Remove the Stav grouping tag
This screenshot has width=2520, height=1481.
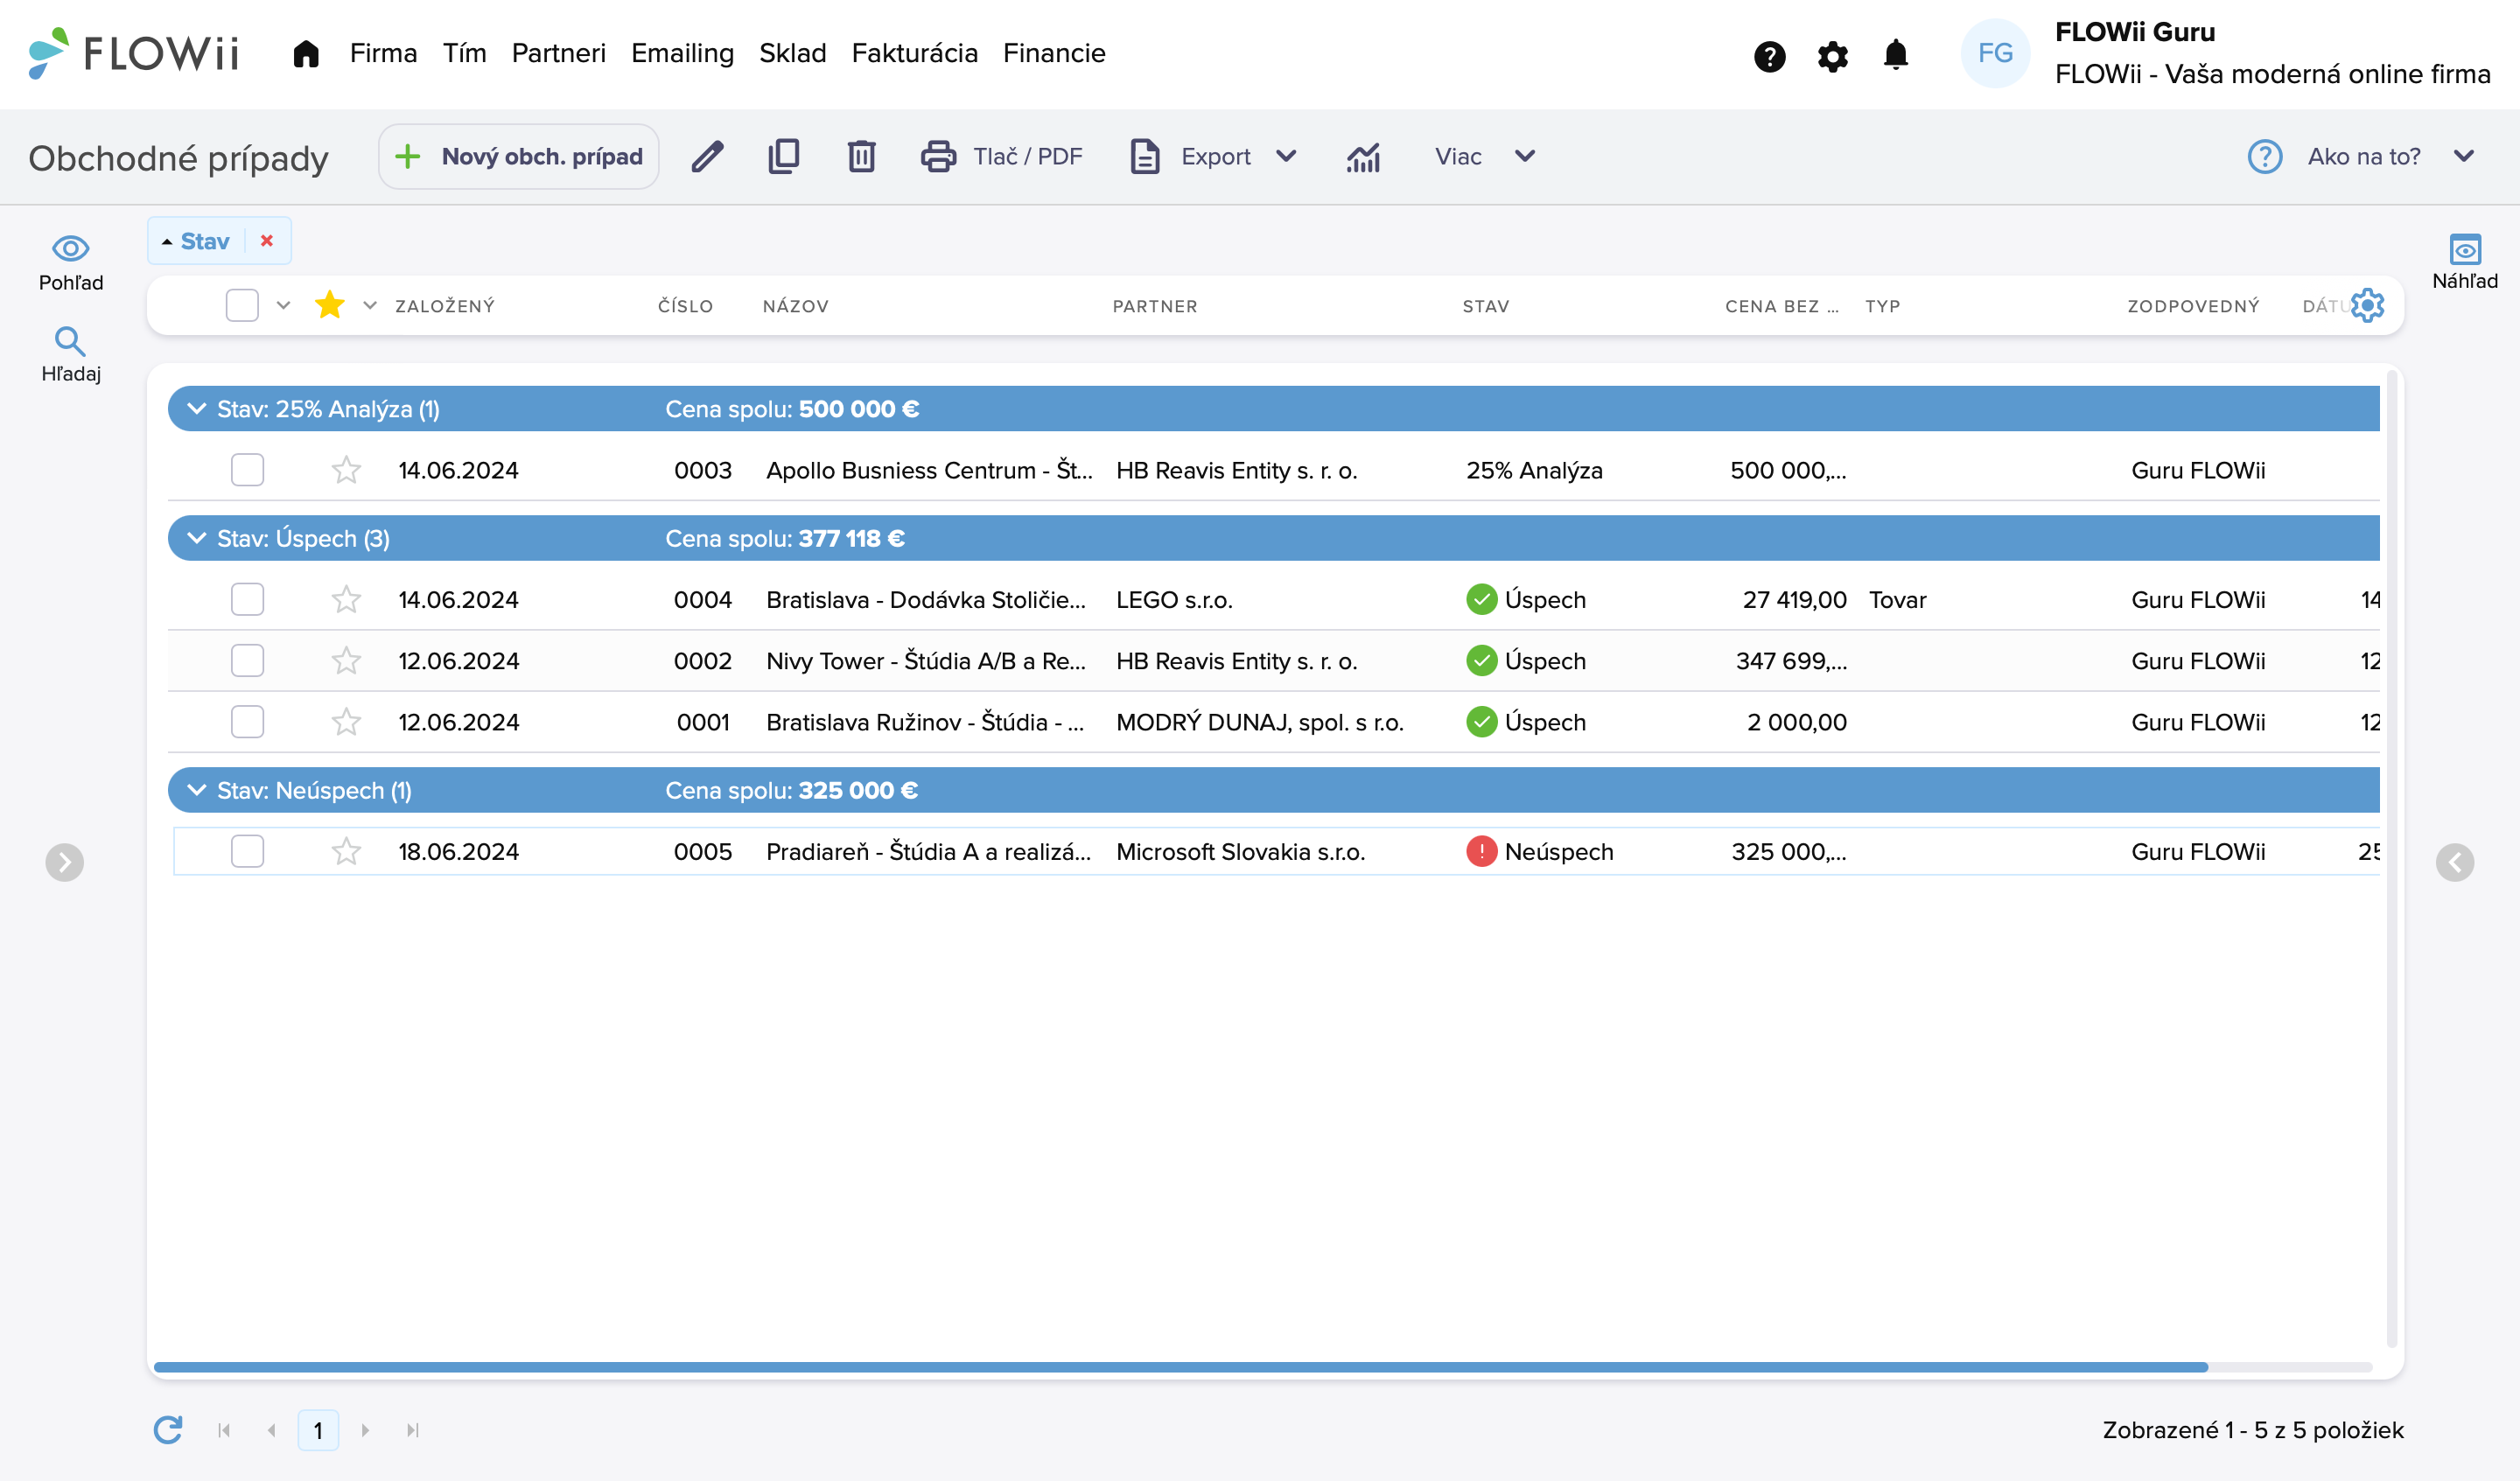(267, 241)
